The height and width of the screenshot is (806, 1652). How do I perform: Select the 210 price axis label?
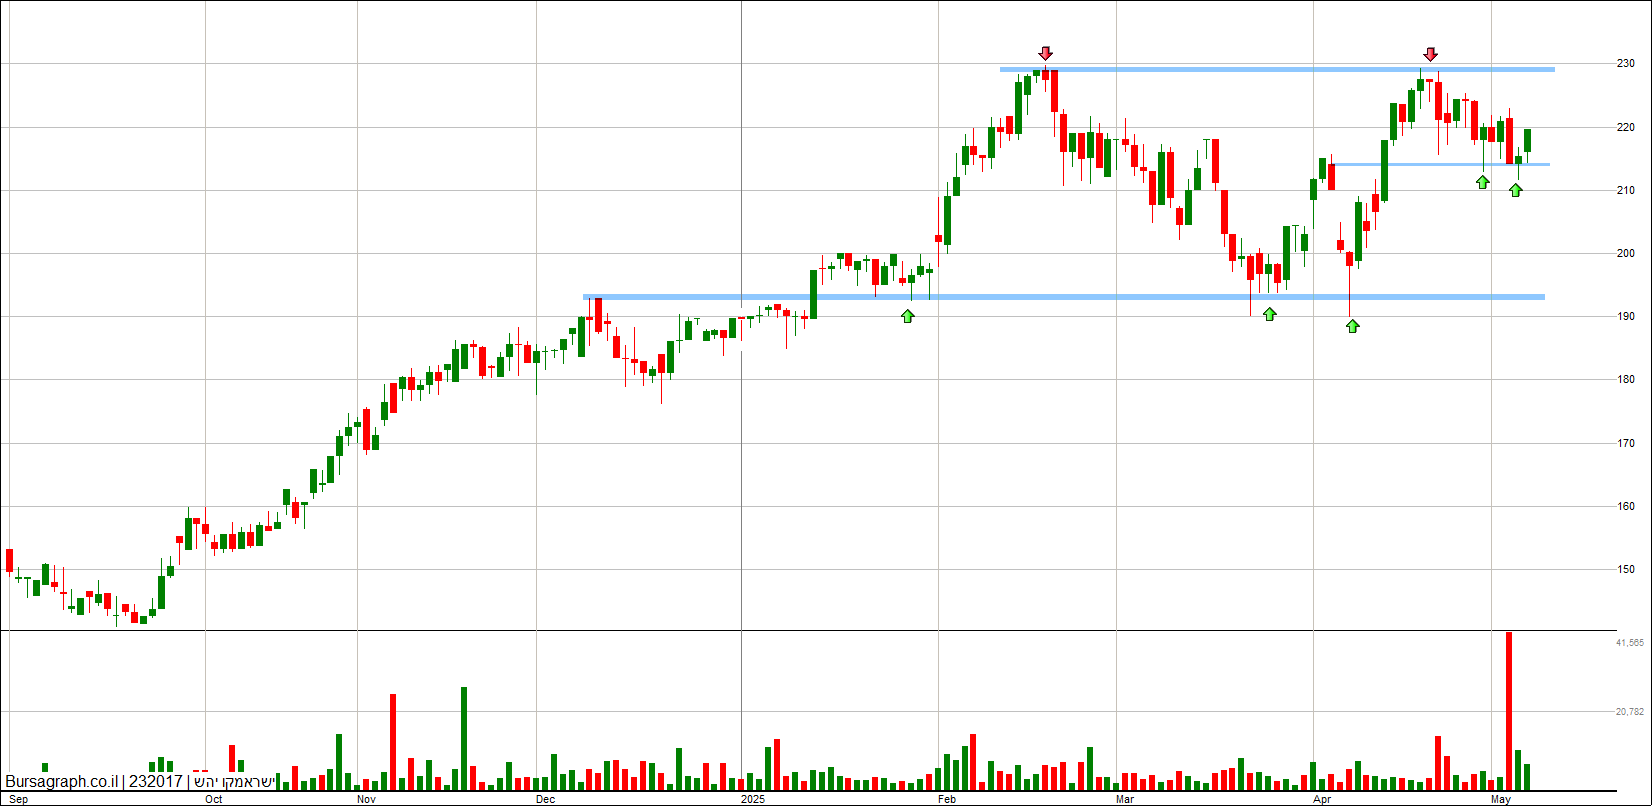[1625, 190]
